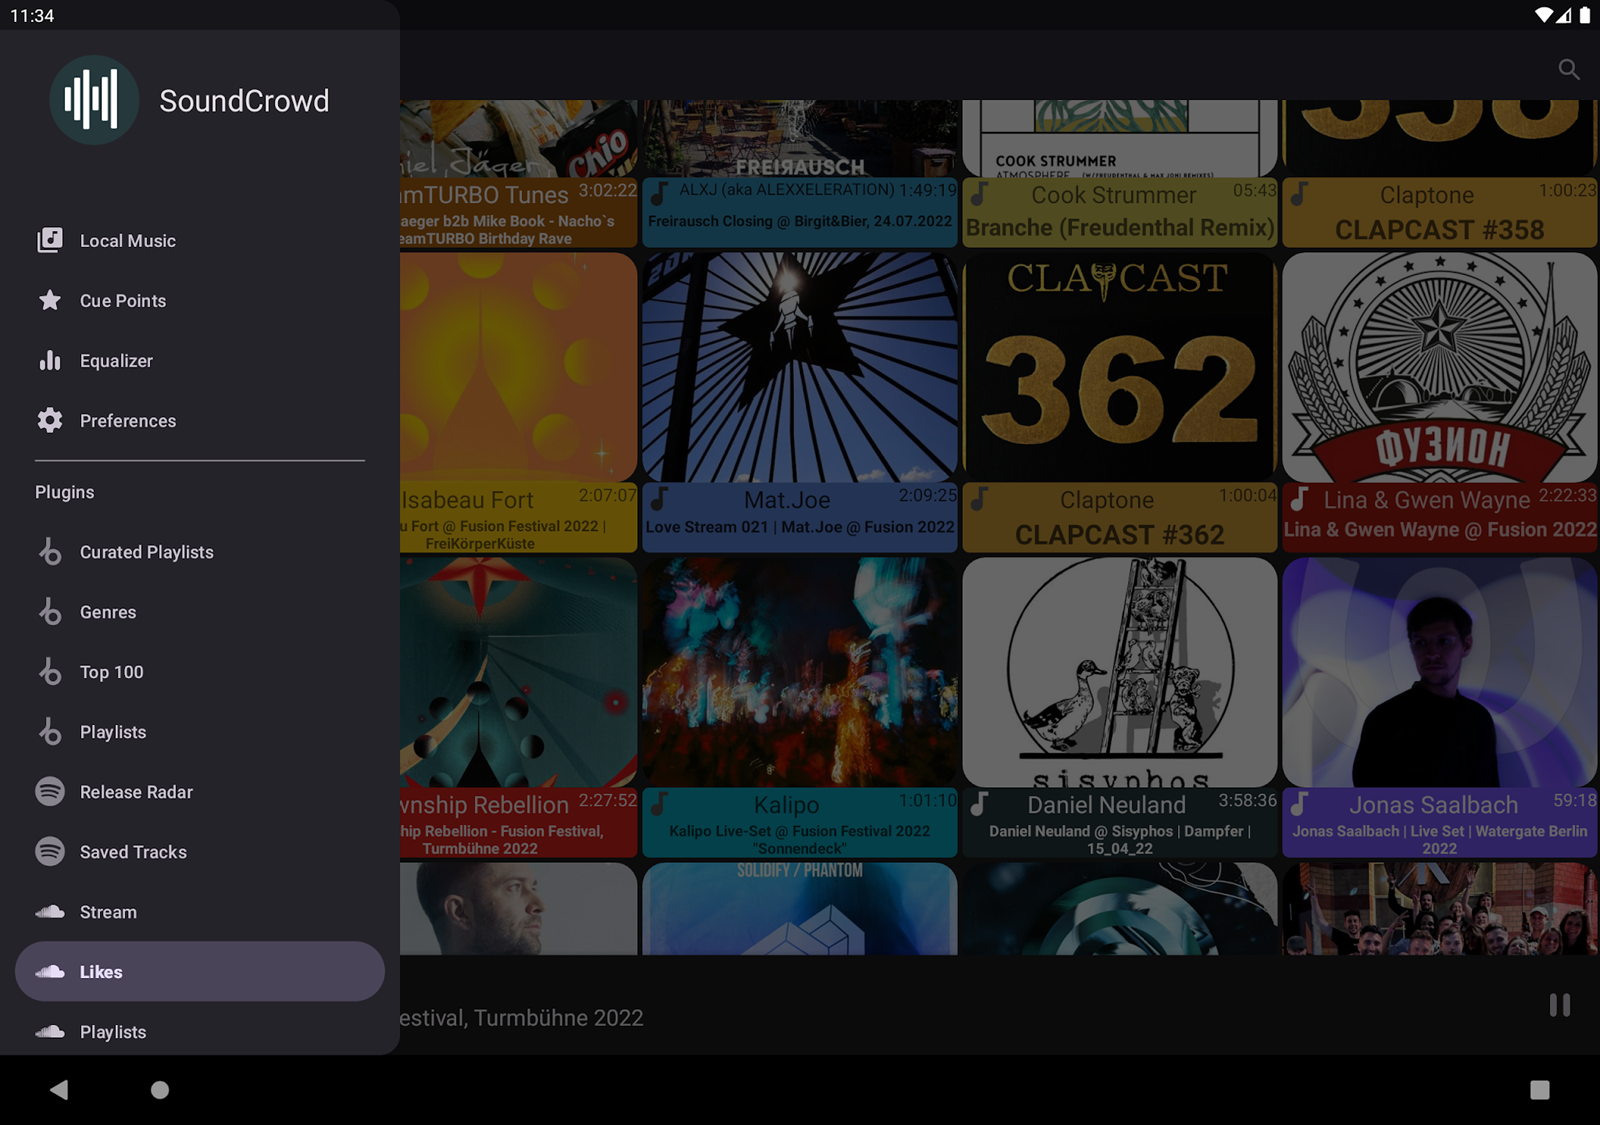Open Isabeau Fort orange cover thumbnail
This screenshot has height=1125, width=1600.
click(518, 367)
